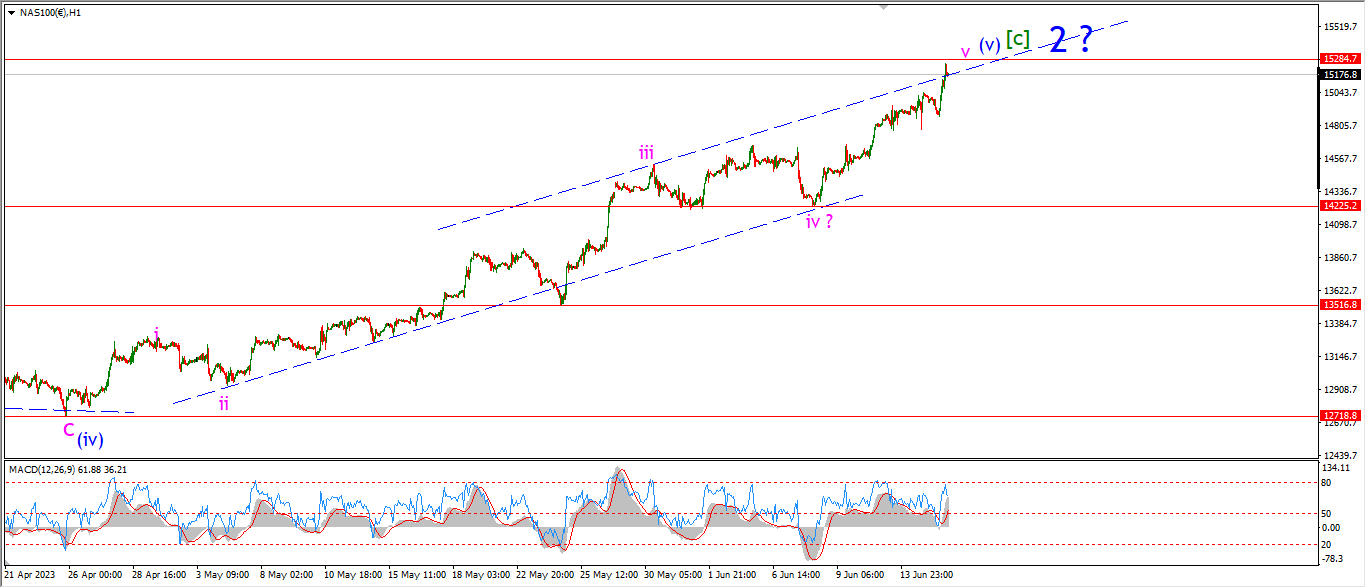The height and width of the screenshot is (588, 1366).
Task: Select the magenta ii wave label
Action: (x=224, y=404)
